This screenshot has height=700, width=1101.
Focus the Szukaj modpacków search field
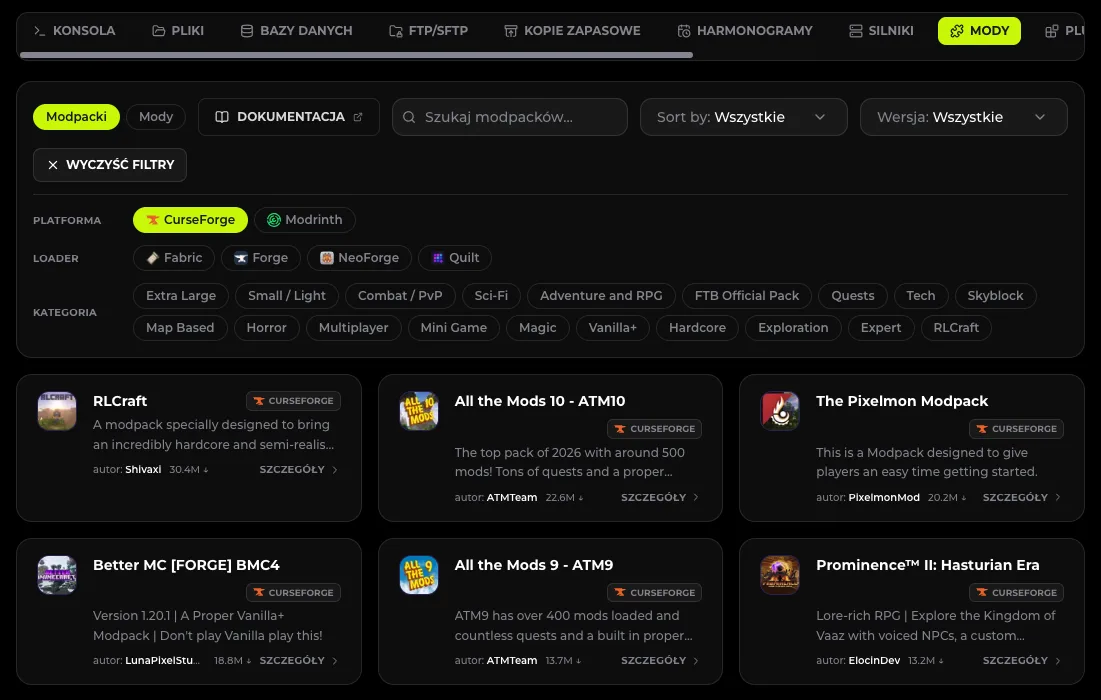tap(510, 117)
